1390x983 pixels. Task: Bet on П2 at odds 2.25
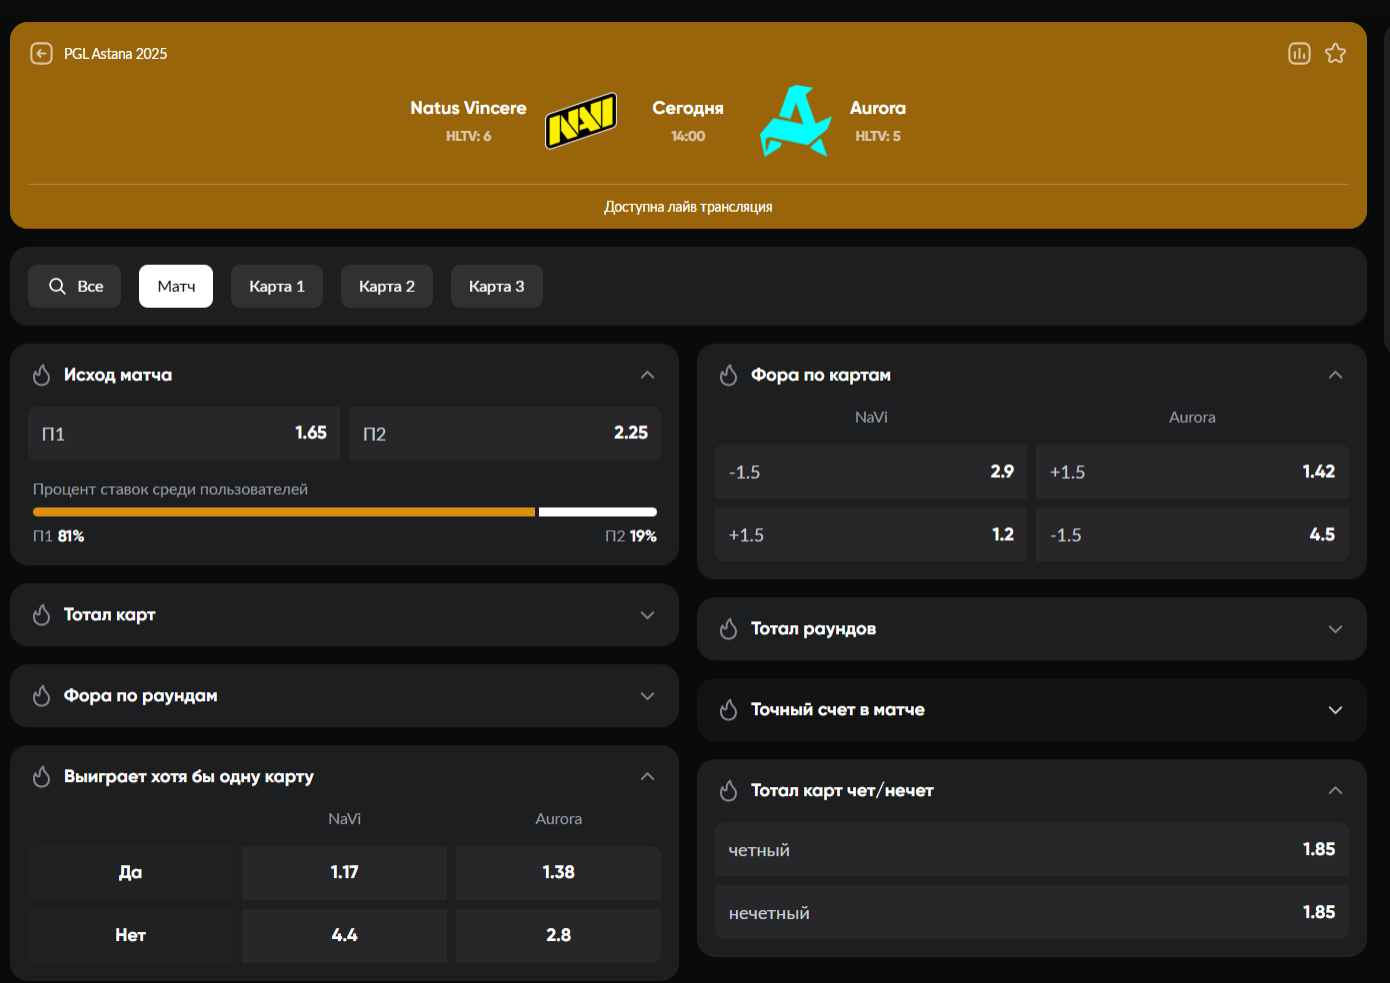pyautogui.click(x=505, y=433)
